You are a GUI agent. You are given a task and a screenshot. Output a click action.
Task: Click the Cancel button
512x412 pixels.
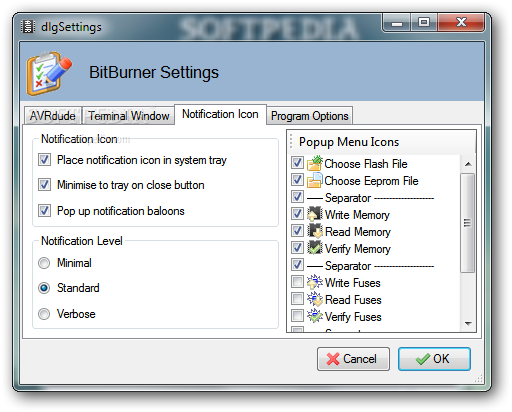[353, 359]
